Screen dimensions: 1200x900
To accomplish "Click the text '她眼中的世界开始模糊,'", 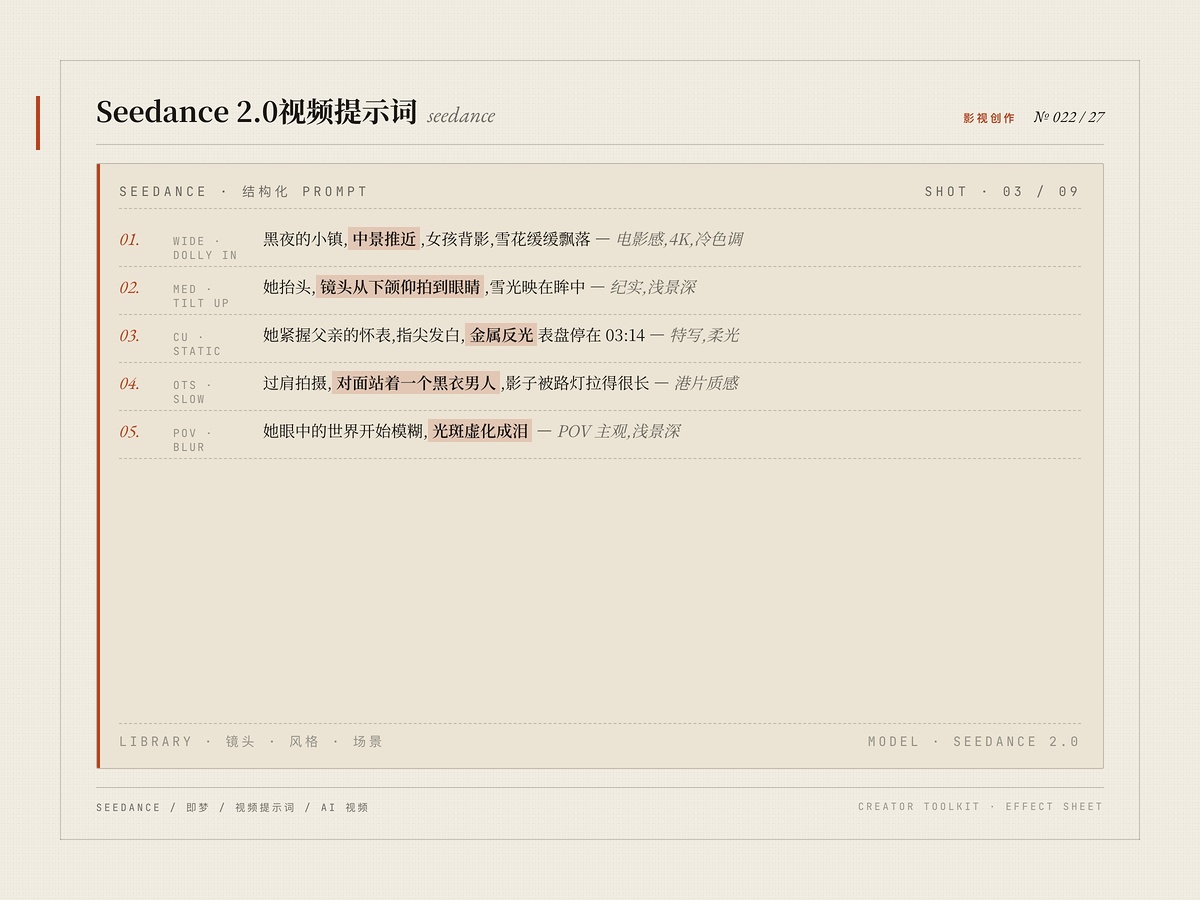I will coord(345,431).
